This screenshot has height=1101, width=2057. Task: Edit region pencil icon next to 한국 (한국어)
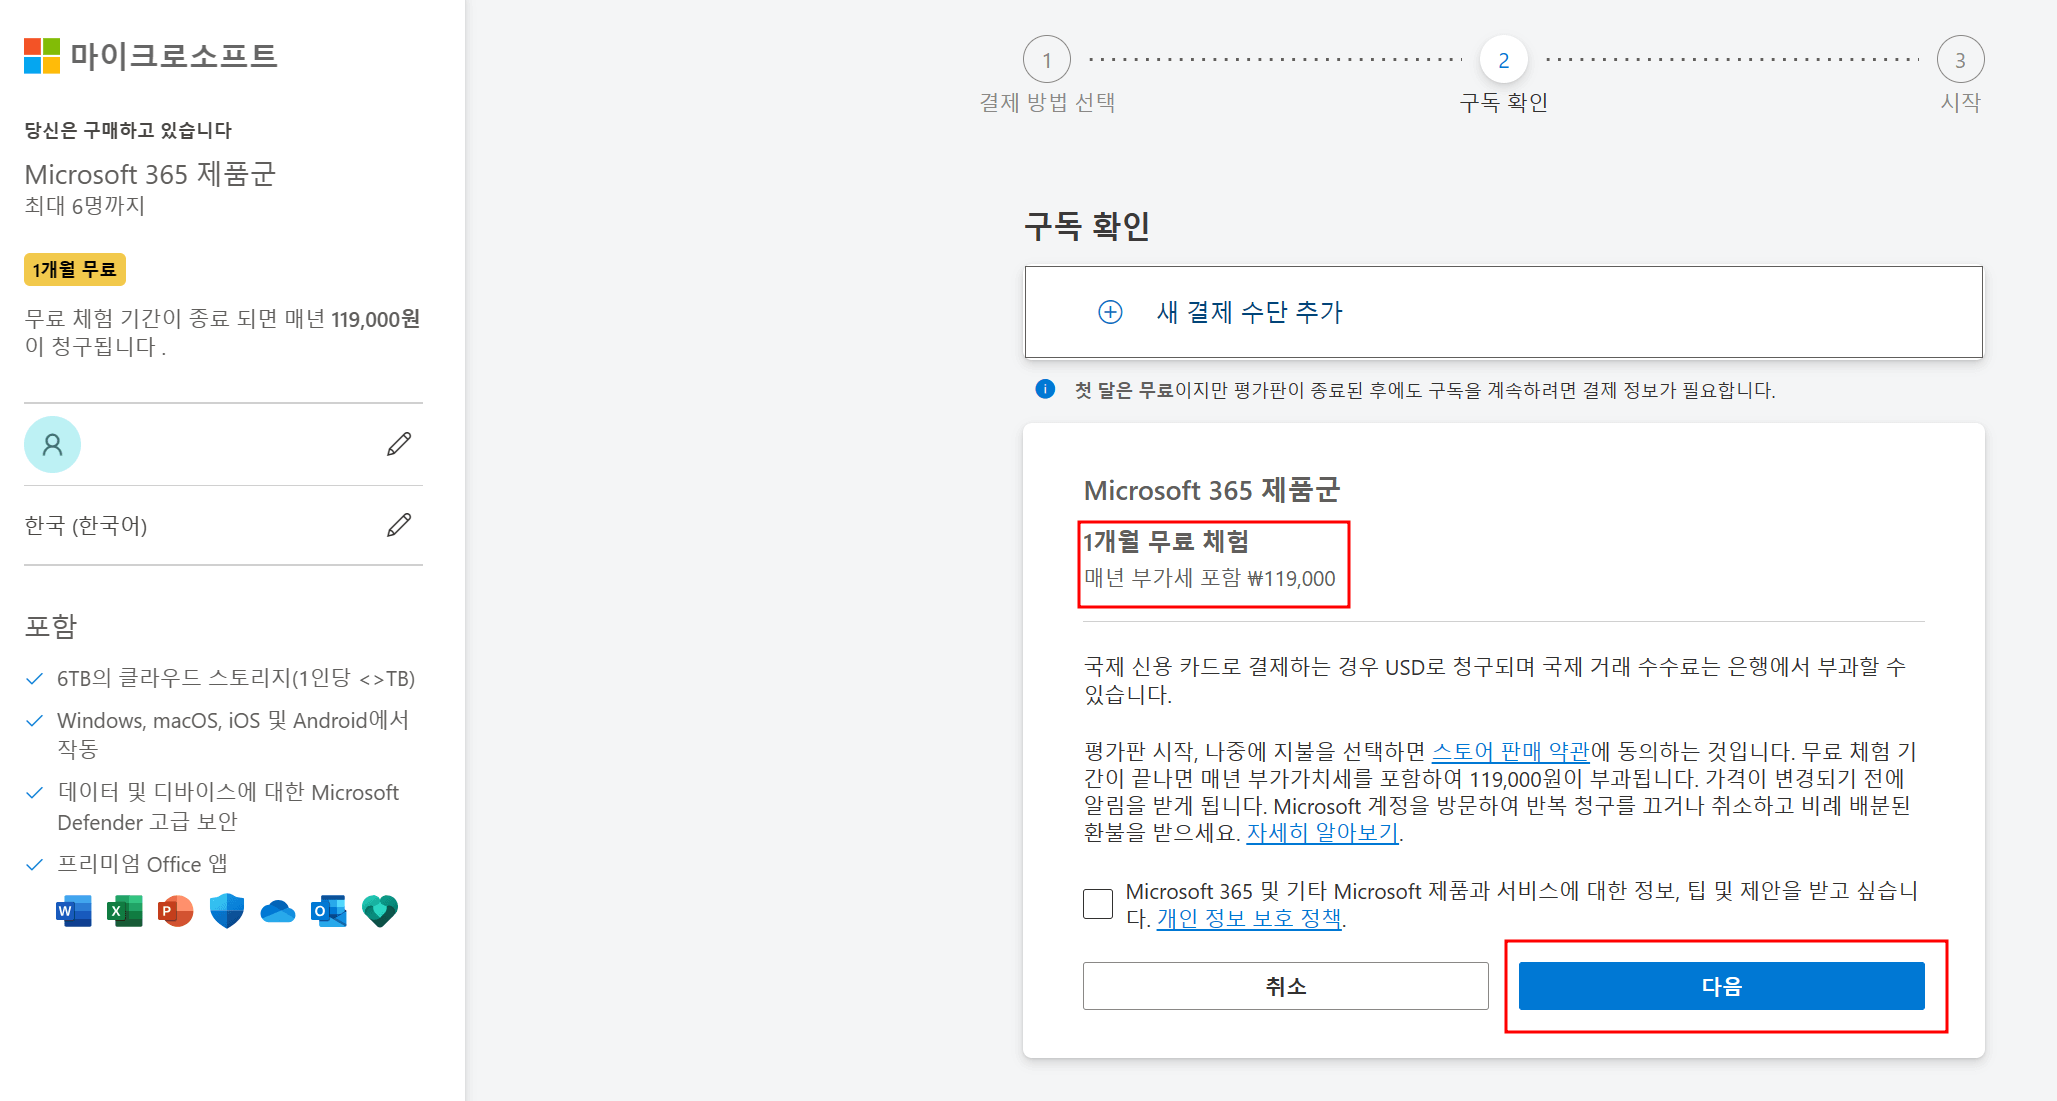[399, 525]
